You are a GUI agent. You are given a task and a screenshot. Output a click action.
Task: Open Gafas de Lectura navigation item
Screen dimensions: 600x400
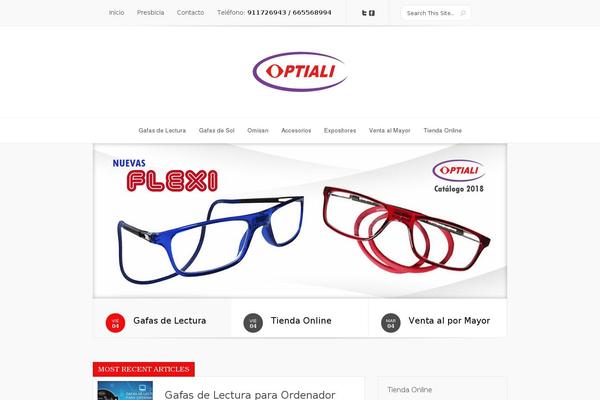pos(162,131)
